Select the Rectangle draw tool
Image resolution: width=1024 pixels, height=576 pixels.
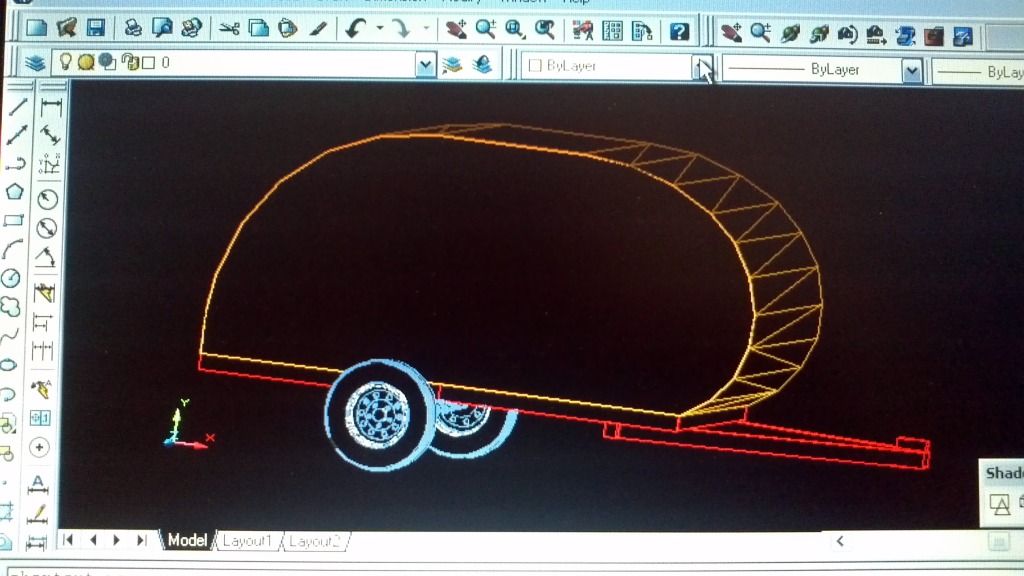coord(14,221)
